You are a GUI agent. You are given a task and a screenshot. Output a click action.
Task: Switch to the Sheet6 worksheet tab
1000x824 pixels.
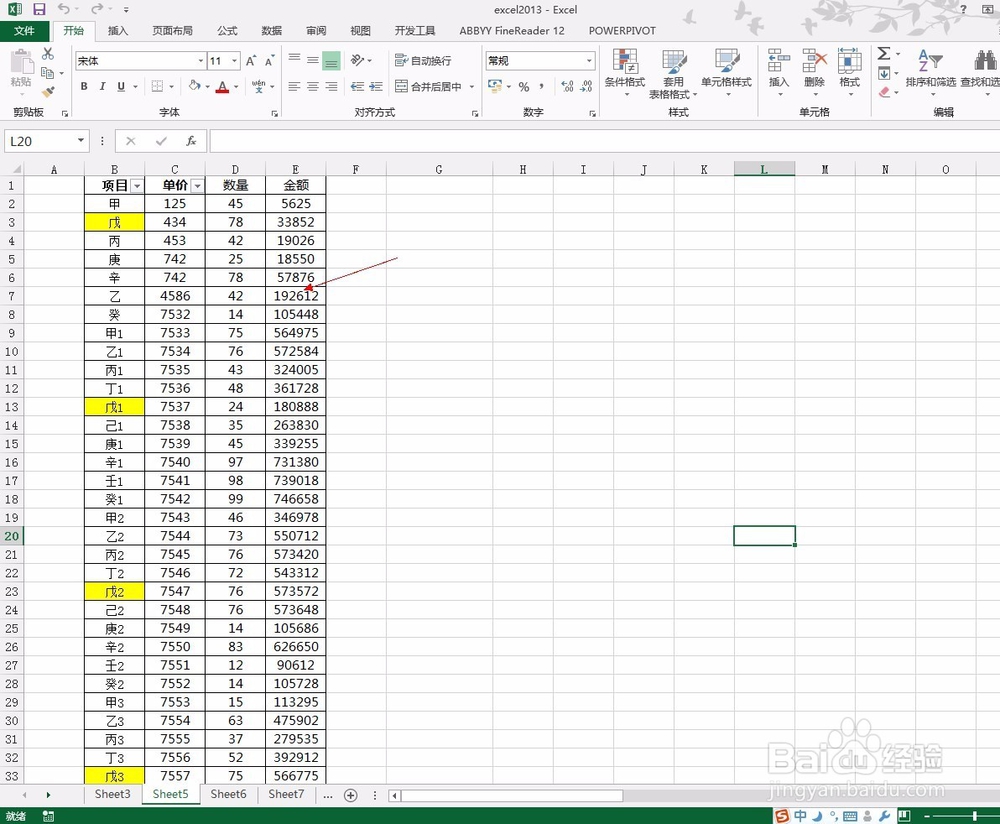click(228, 794)
